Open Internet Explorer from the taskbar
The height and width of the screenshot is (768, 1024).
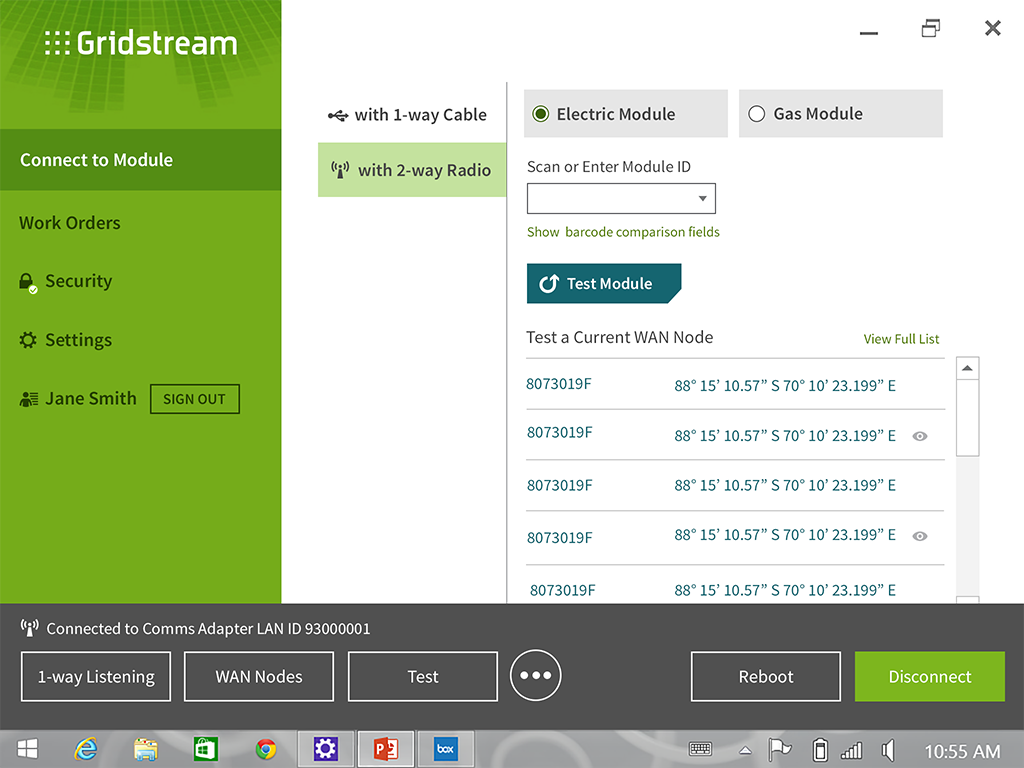[86, 749]
